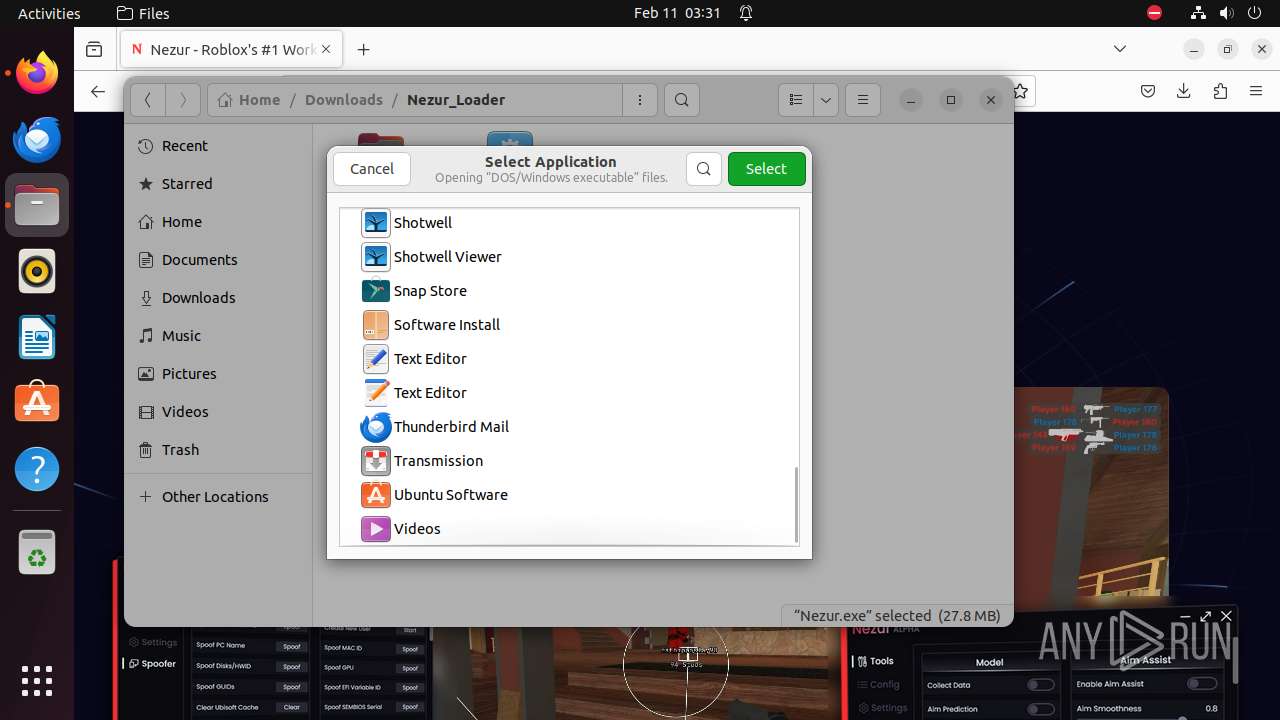
Task: Open Trash from the dock
Action: pos(37,551)
